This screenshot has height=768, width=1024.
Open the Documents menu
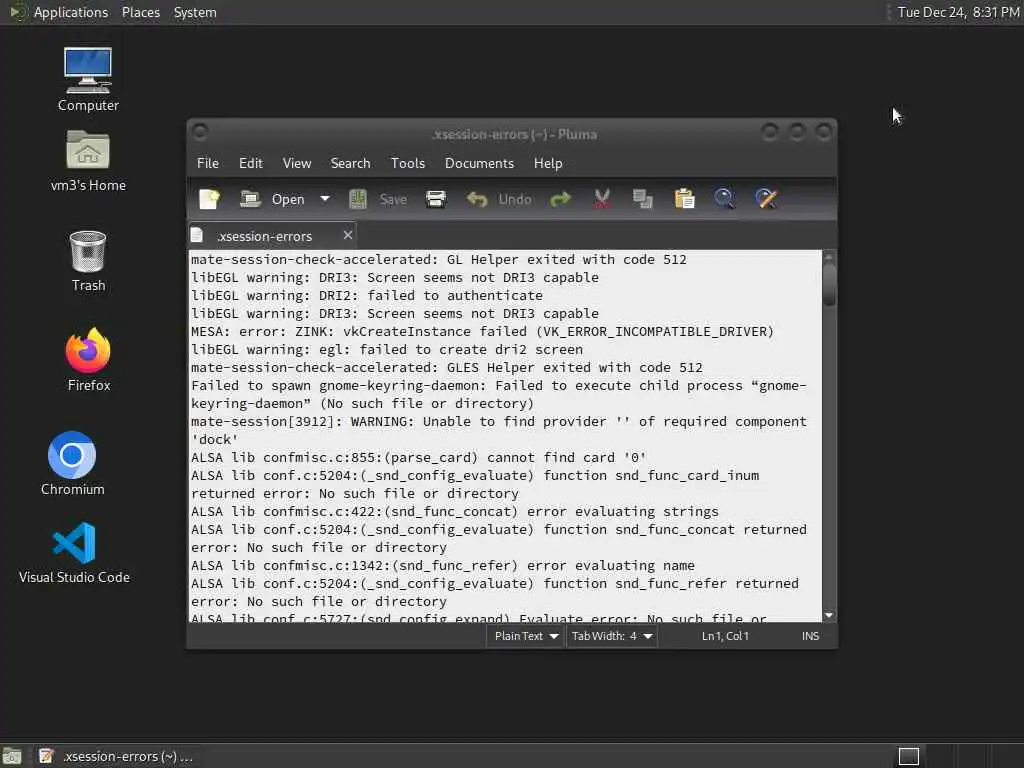point(479,163)
